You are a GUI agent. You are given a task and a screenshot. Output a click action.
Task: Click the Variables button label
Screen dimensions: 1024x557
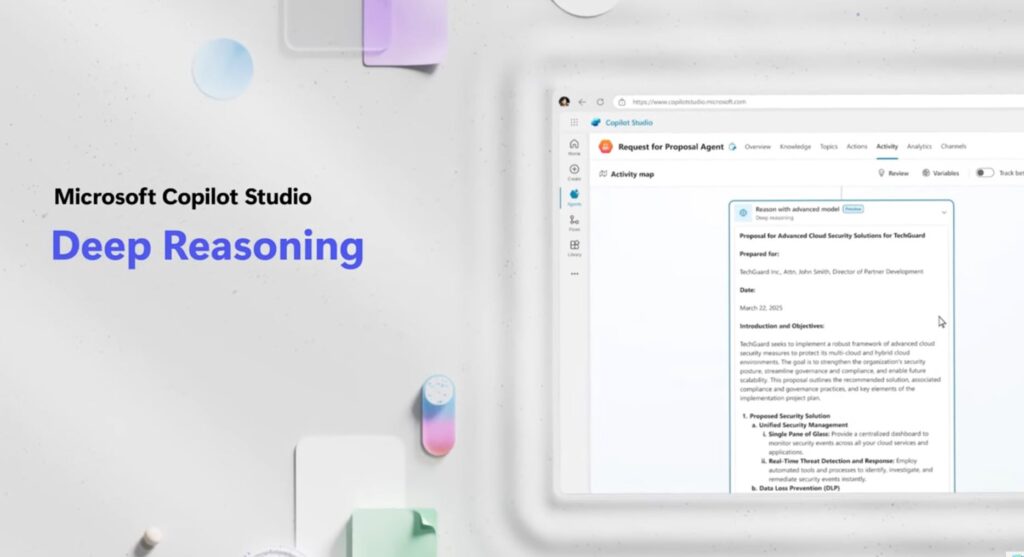tap(946, 174)
